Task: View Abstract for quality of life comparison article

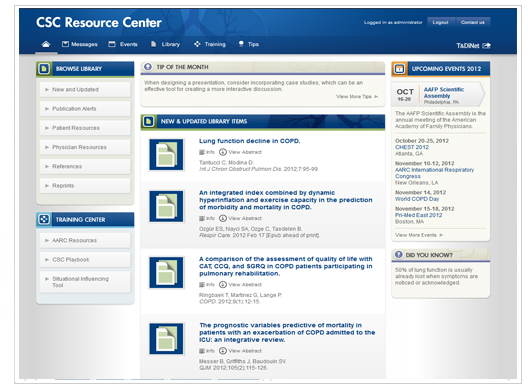Action: [x=240, y=285]
